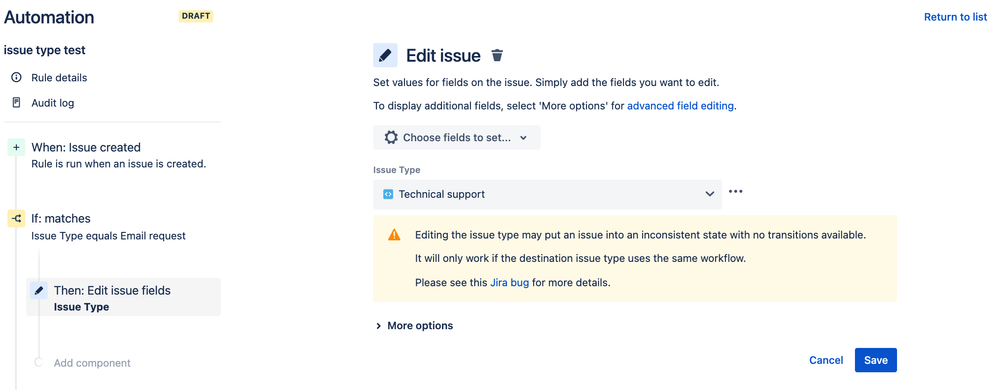This screenshot has width=999, height=390.
Task: Click the Add component circle node
Action: click(x=39, y=363)
